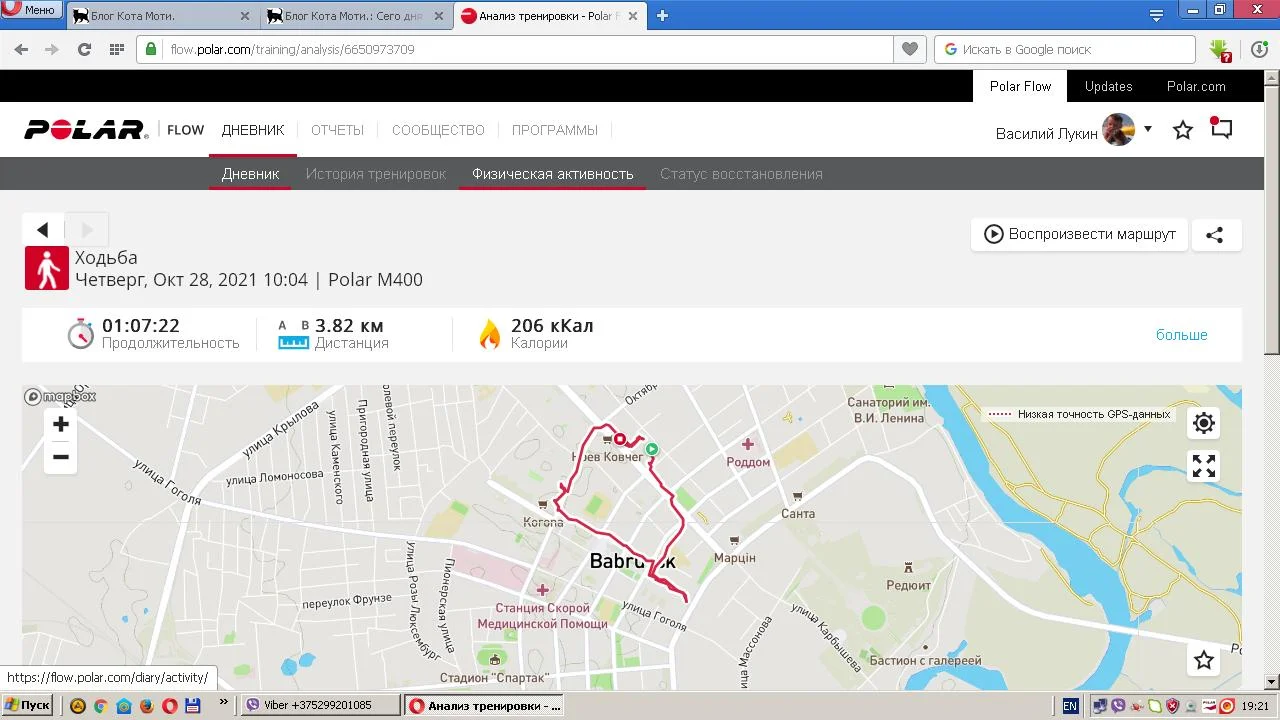Zoom out on the map
This screenshot has height=720, width=1280.
click(61, 457)
